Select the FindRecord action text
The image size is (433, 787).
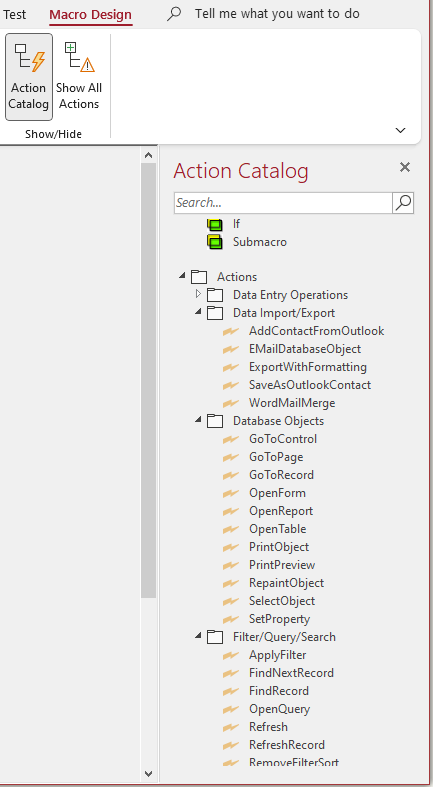279,691
